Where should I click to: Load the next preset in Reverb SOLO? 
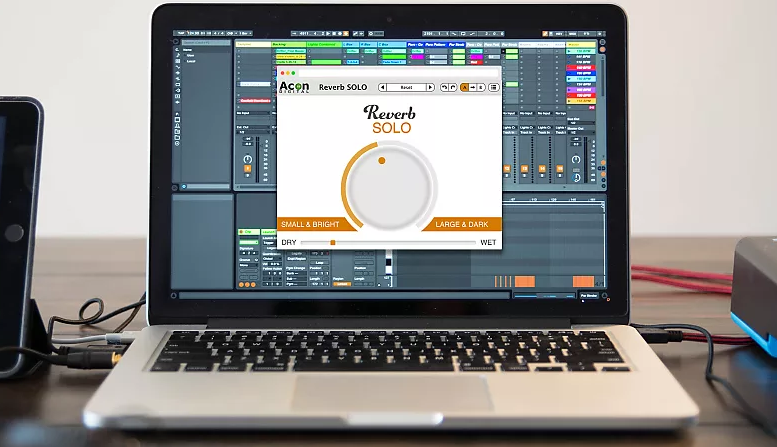[430, 87]
